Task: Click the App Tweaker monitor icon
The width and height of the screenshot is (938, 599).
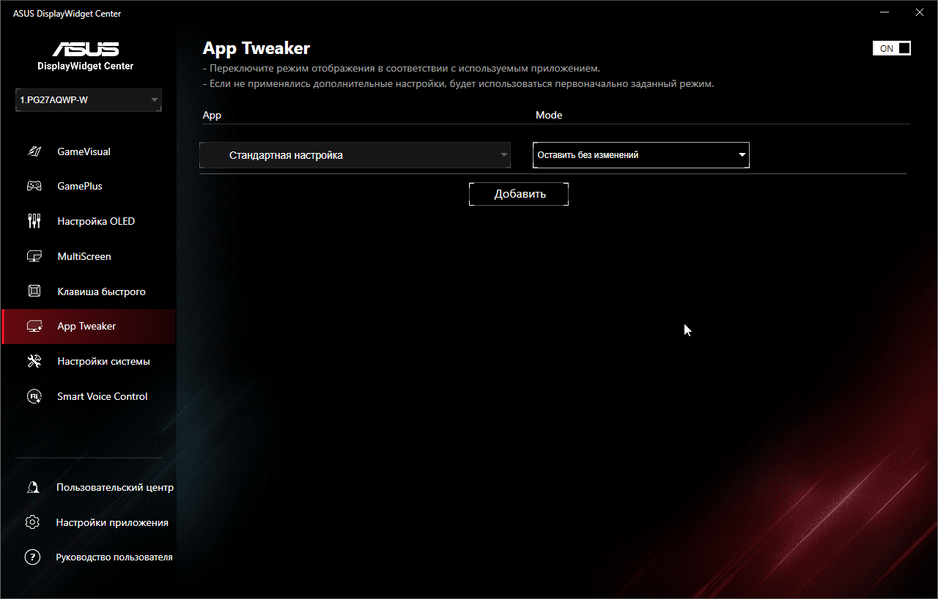Action: tap(34, 326)
